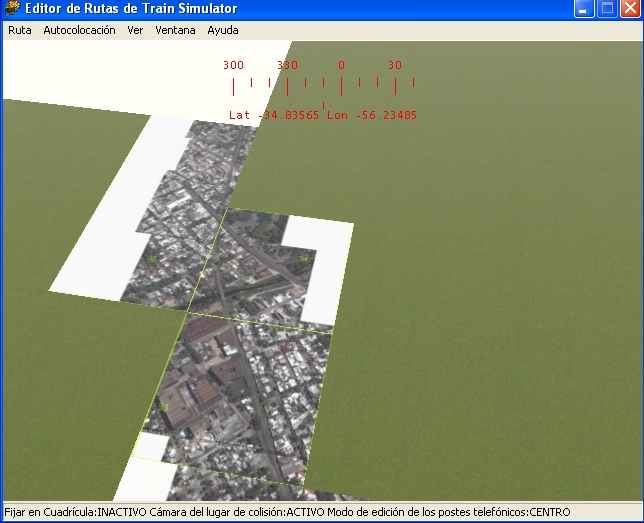Open the Ventana menu

point(175,30)
